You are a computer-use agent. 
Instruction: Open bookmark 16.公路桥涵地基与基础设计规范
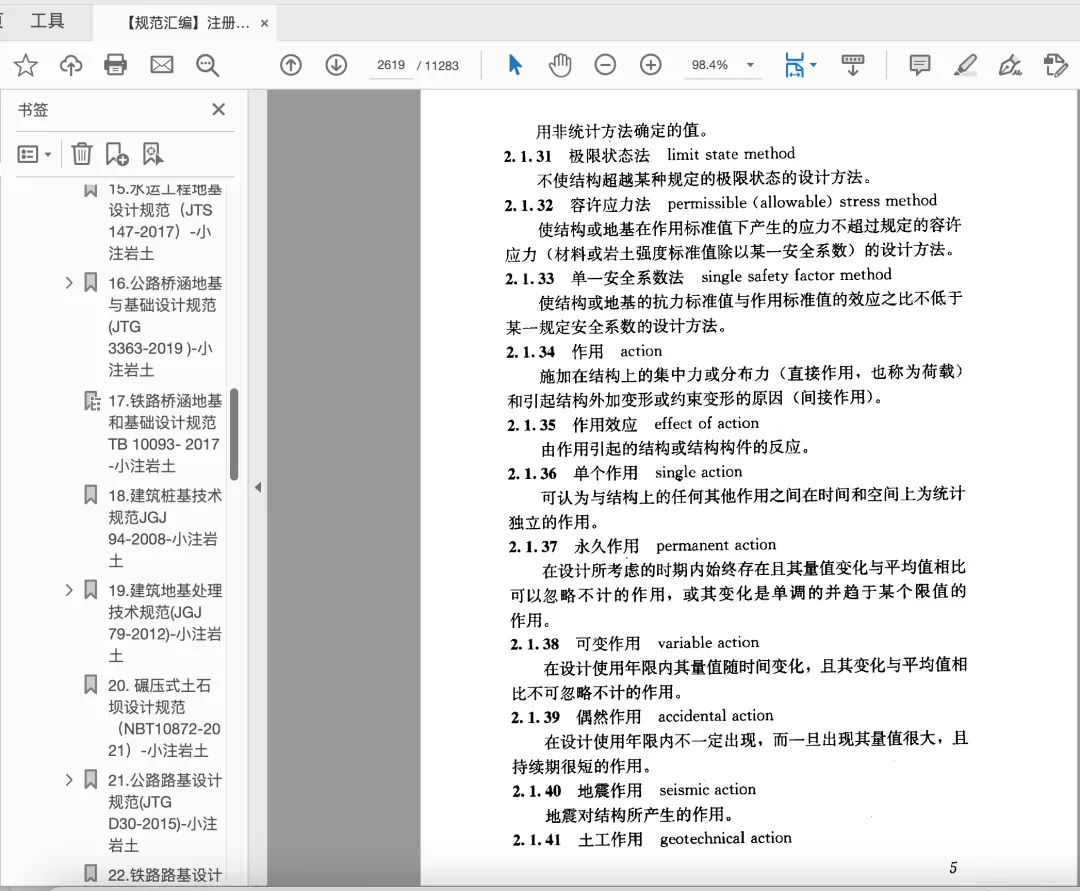[165, 326]
